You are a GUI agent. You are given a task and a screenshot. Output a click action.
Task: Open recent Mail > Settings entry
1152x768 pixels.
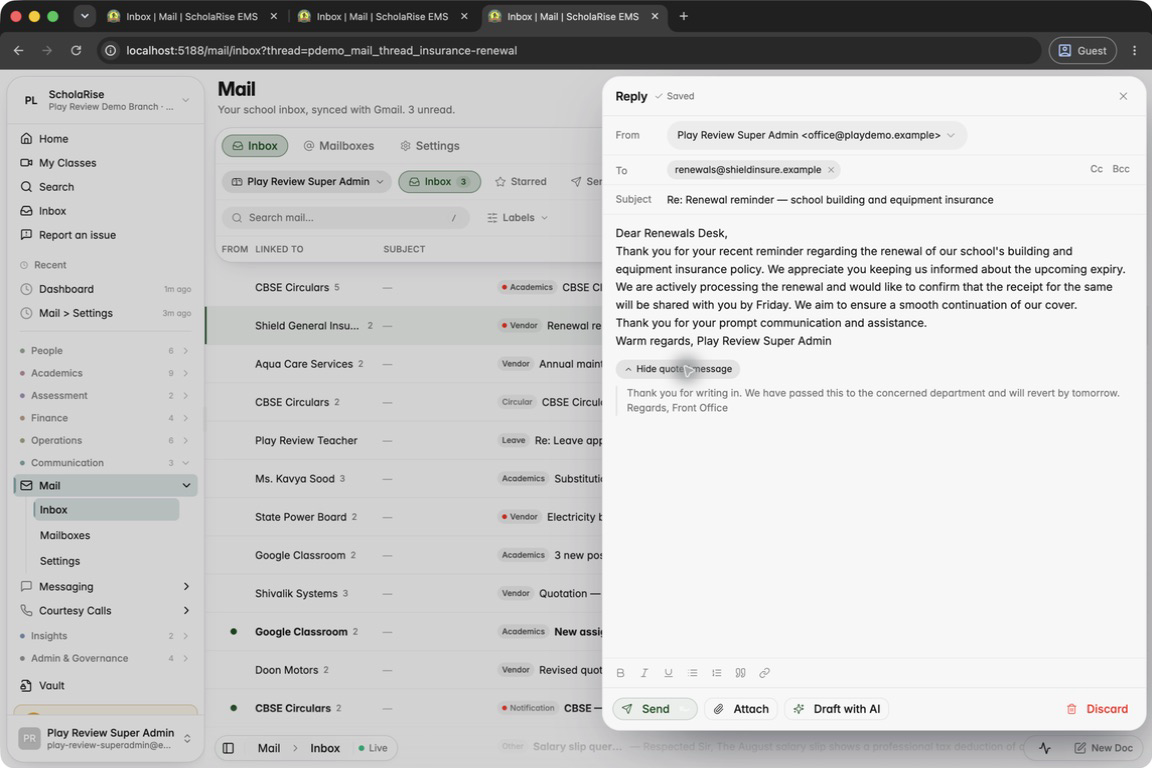pos(105,313)
